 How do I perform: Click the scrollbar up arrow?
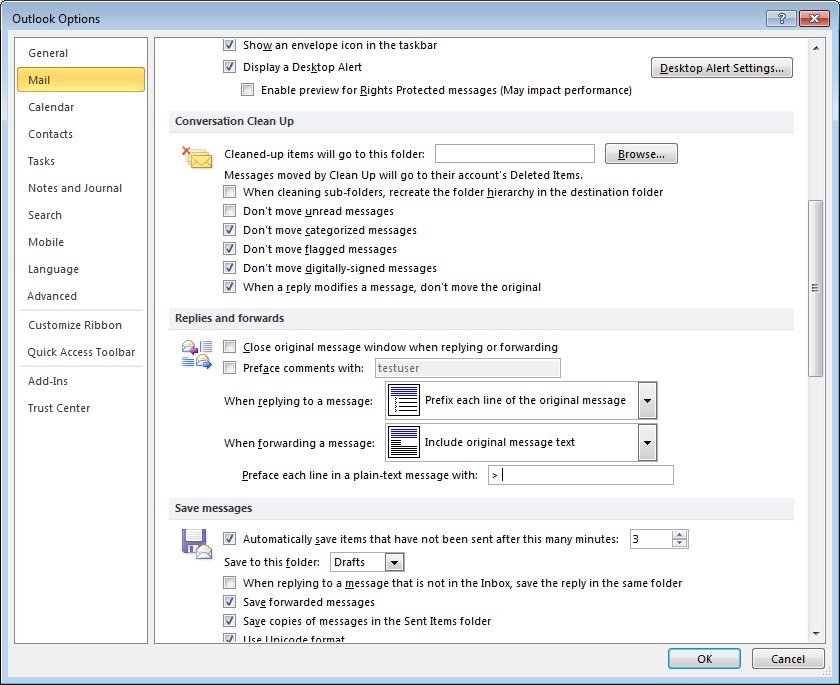(815, 48)
